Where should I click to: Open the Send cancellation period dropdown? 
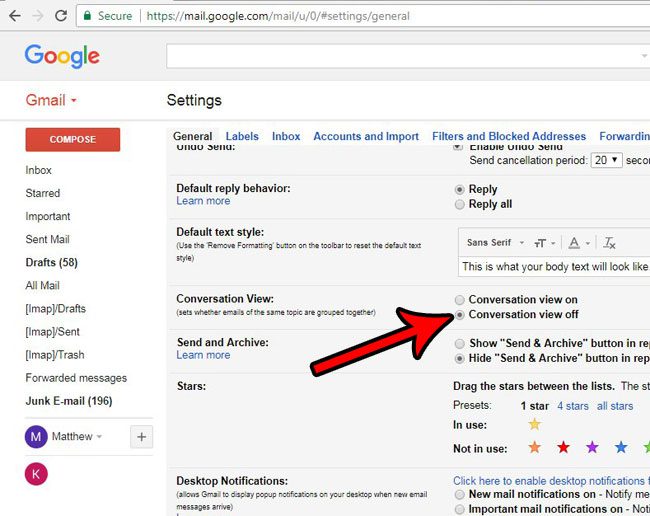pos(606,160)
